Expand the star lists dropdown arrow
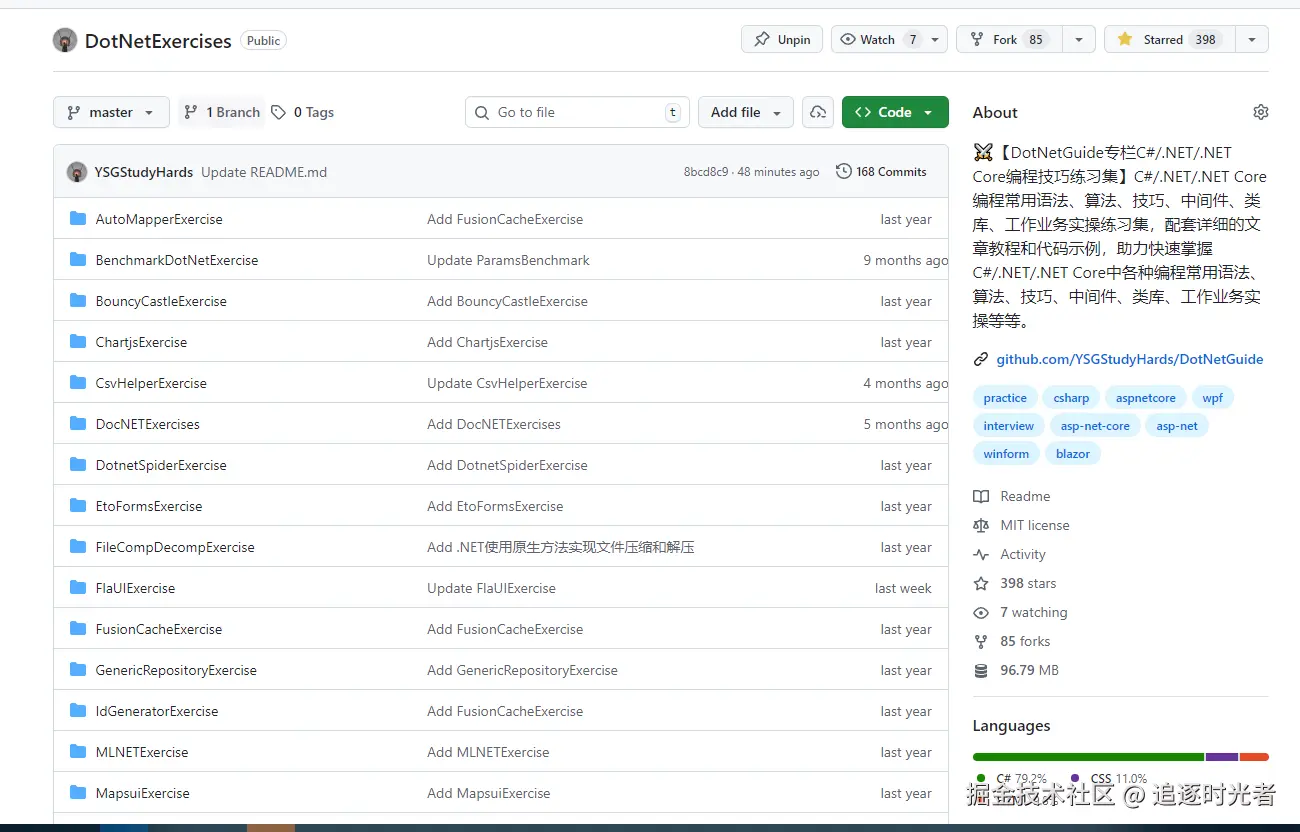Viewport: 1300px width, 832px height. click(1252, 40)
